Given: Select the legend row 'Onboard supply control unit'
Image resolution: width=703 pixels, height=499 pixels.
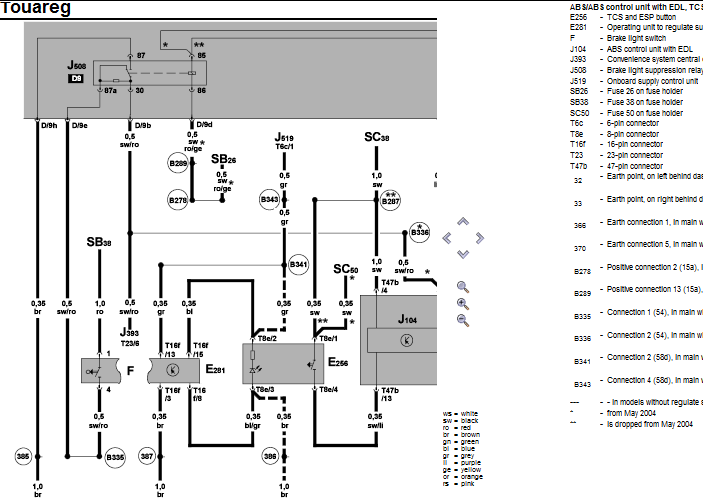Looking at the screenshot, I should tap(634, 81).
